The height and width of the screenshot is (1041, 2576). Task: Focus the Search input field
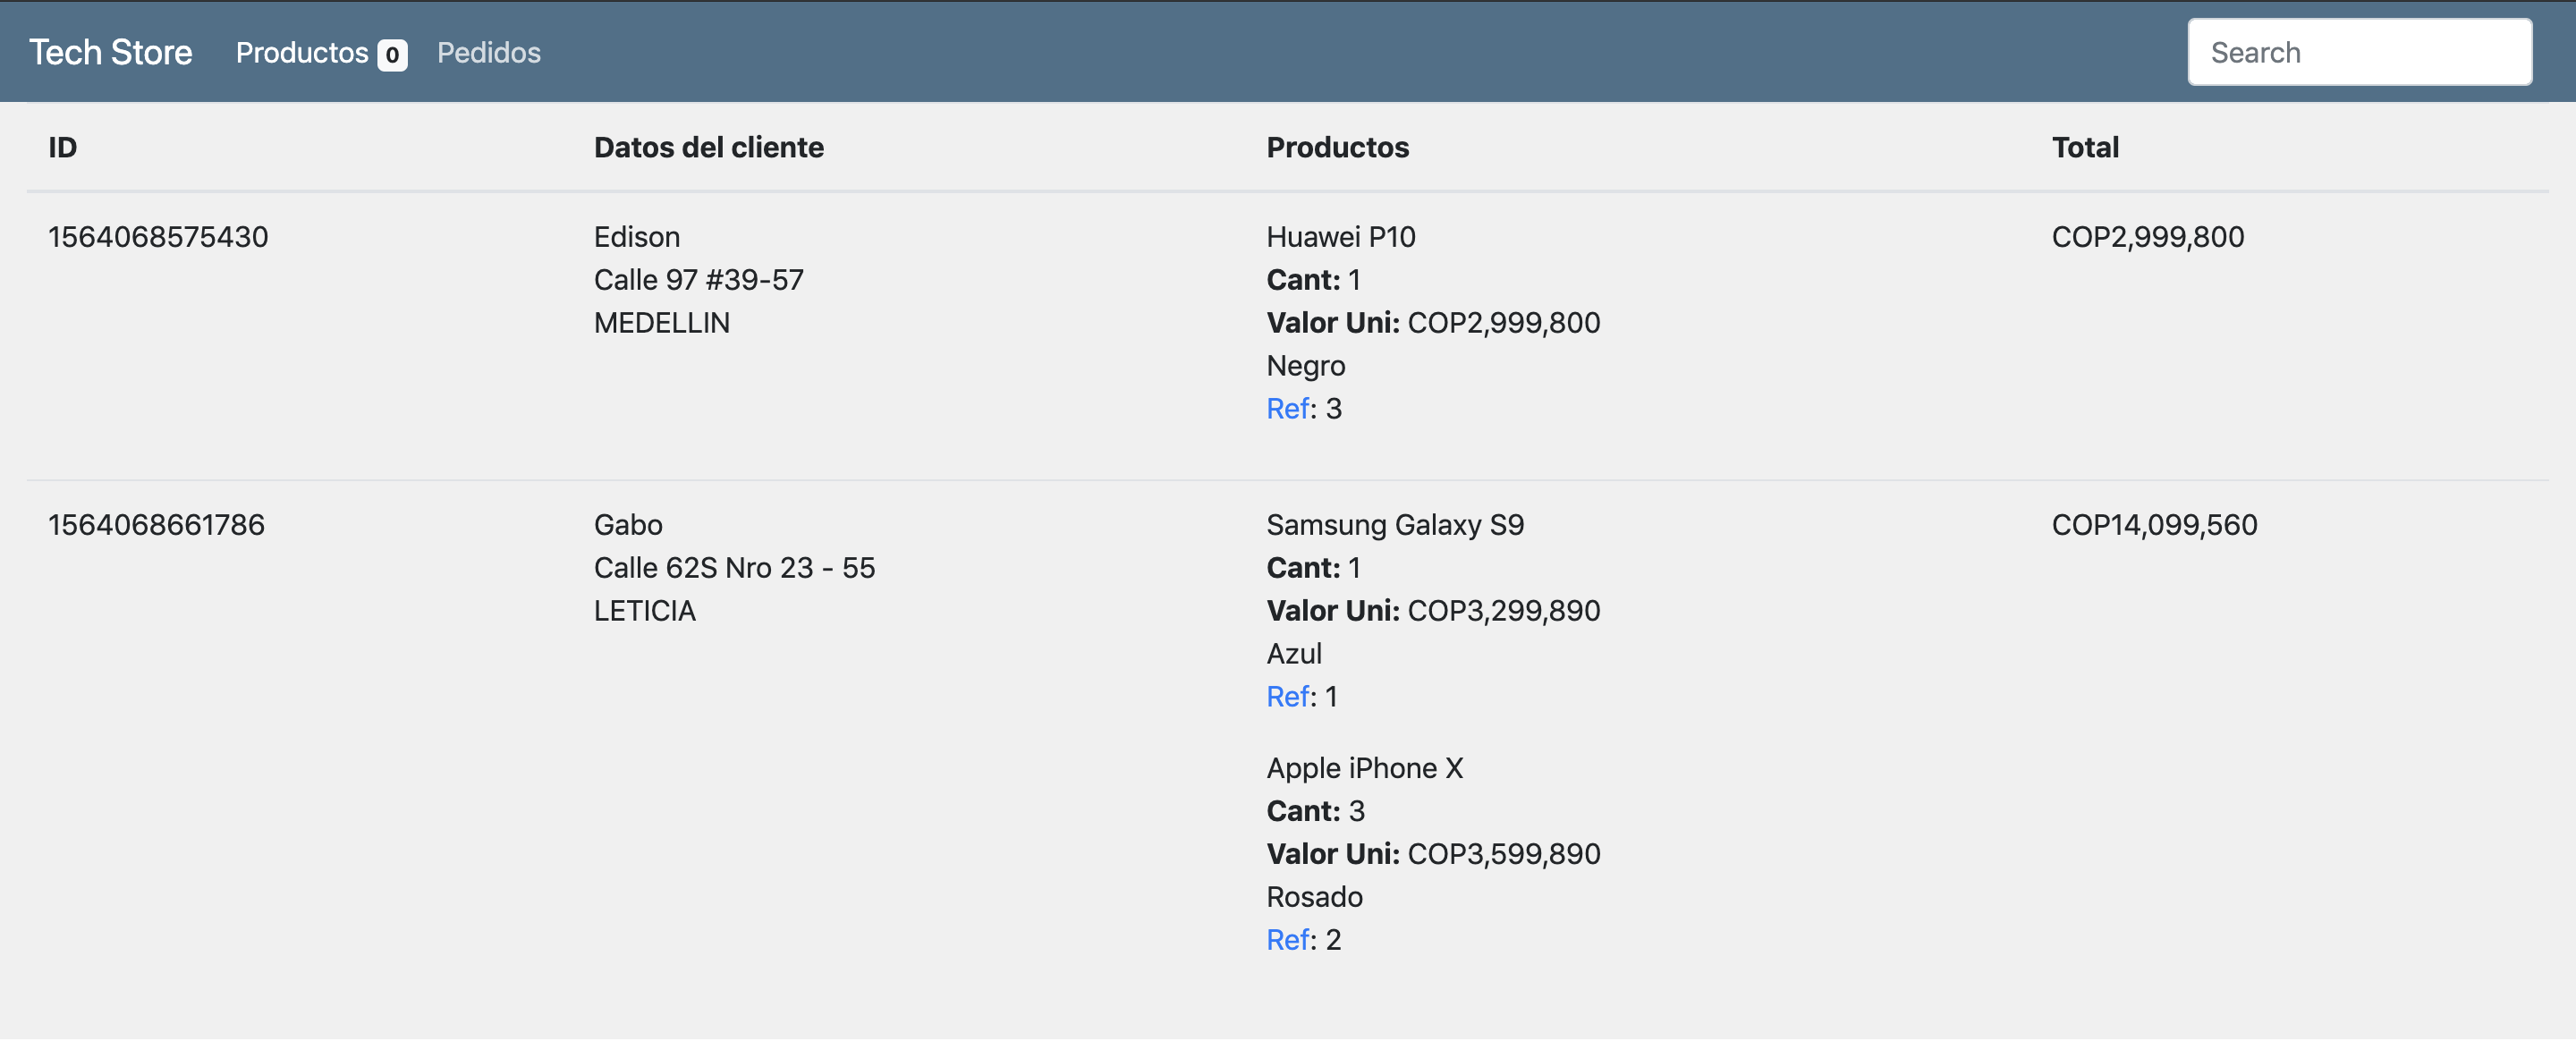coord(2359,52)
